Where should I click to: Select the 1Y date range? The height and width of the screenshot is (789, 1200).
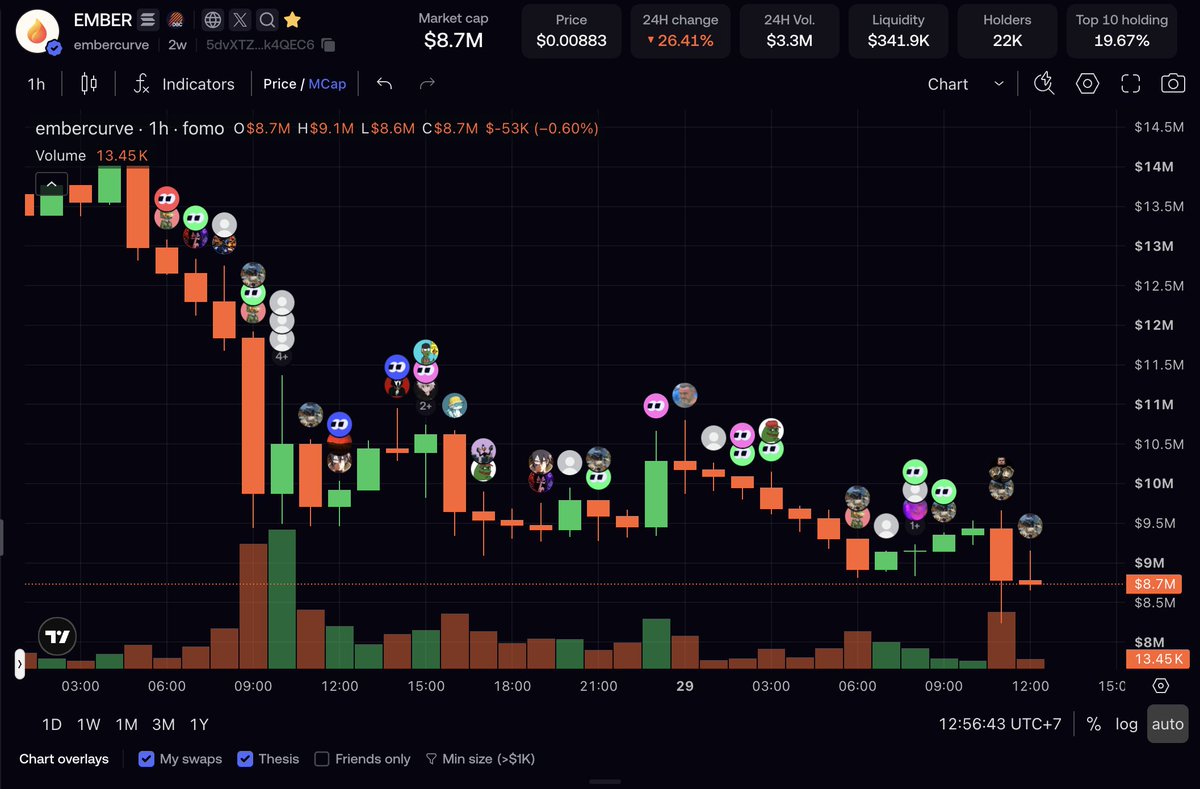(x=199, y=724)
